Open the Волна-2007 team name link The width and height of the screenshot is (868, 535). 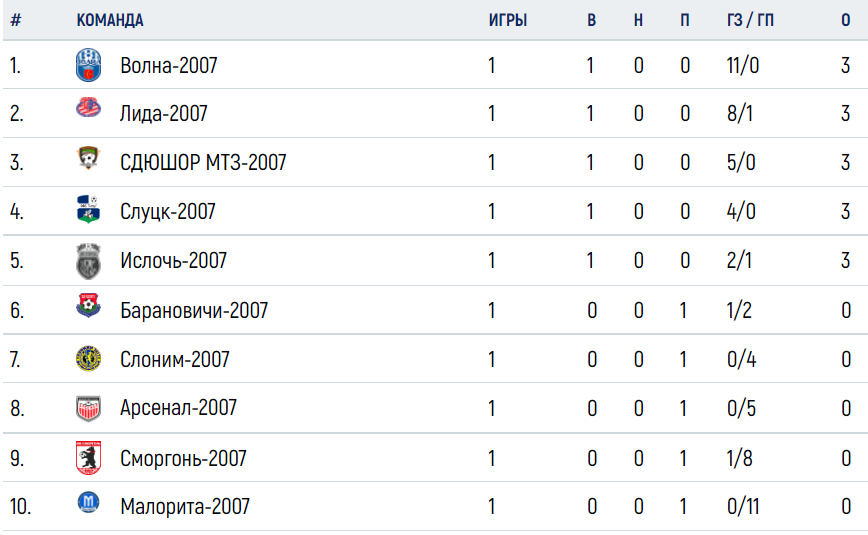(x=169, y=65)
